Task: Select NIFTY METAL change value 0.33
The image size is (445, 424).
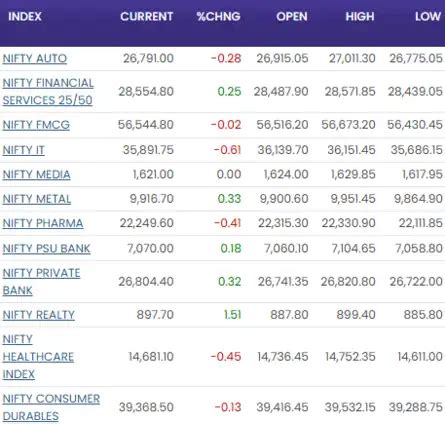Action: (x=229, y=199)
